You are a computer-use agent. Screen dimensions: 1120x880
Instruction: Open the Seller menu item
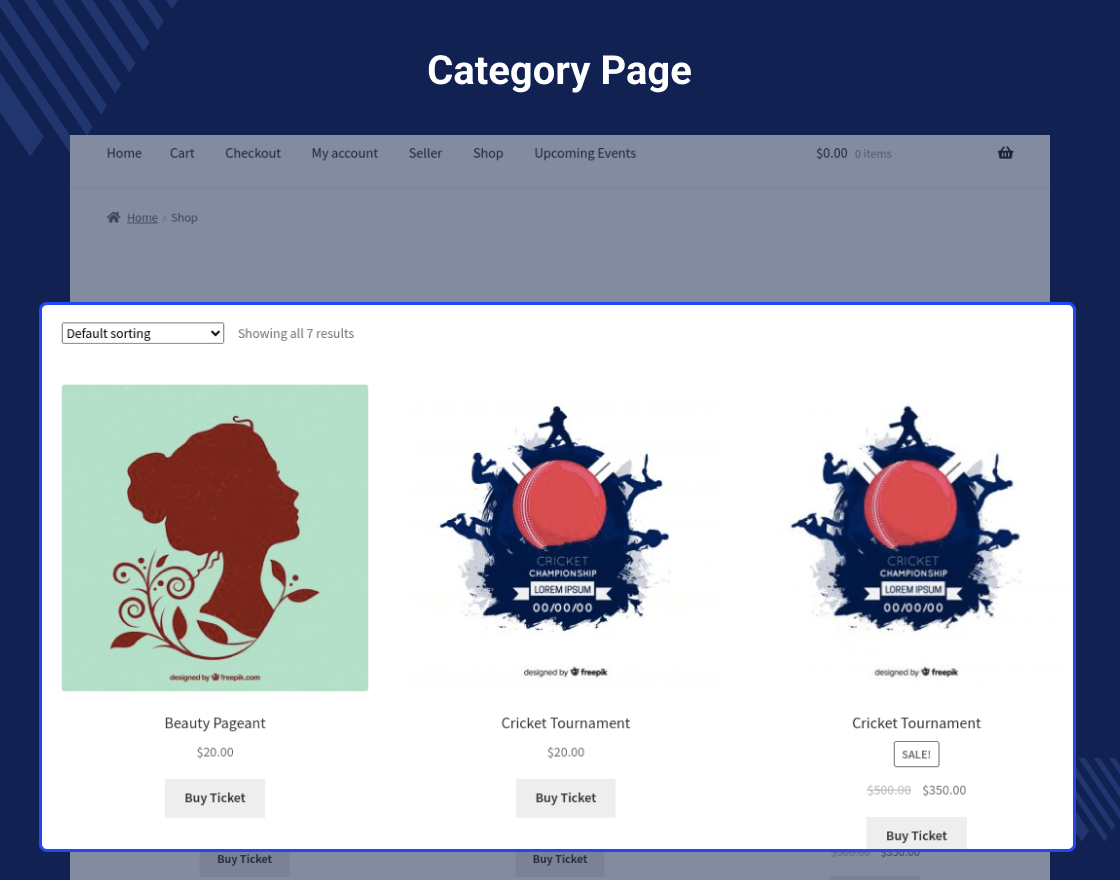425,153
